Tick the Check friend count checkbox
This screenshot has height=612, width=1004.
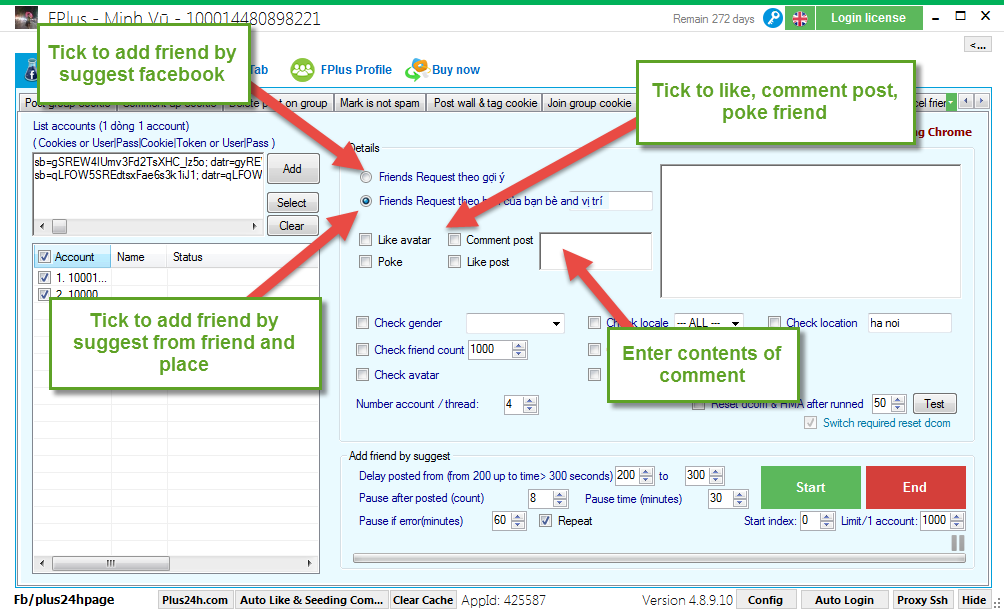[x=362, y=350]
